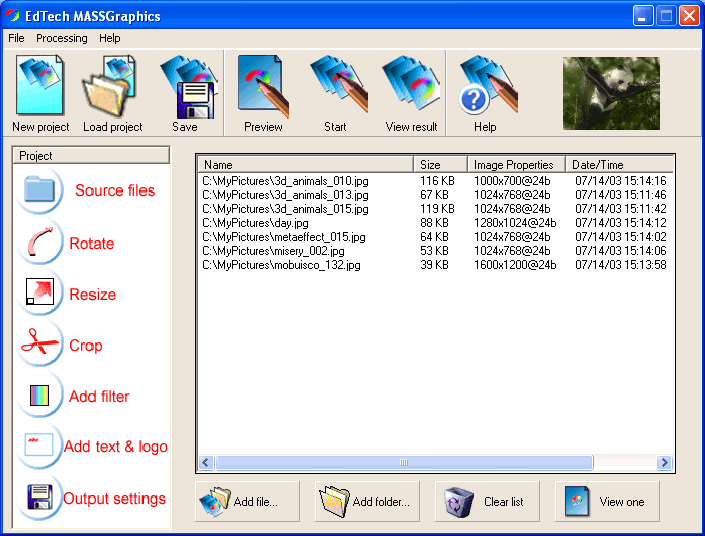Click the Date/Time column header
Screen dimensions: 705x536
pyautogui.click(x=619, y=165)
